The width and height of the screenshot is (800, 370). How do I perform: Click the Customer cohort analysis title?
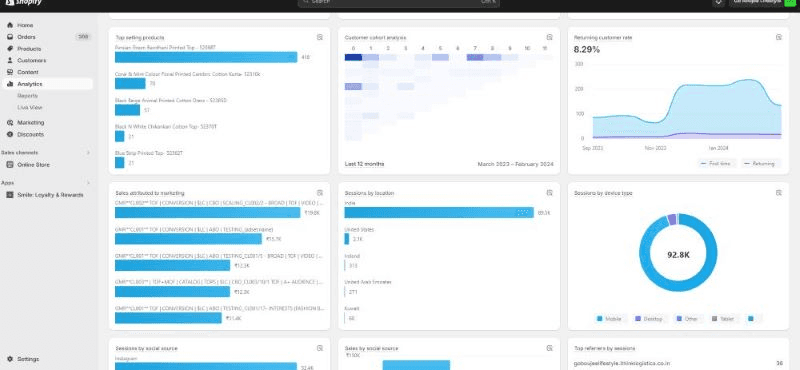tap(375, 38)
